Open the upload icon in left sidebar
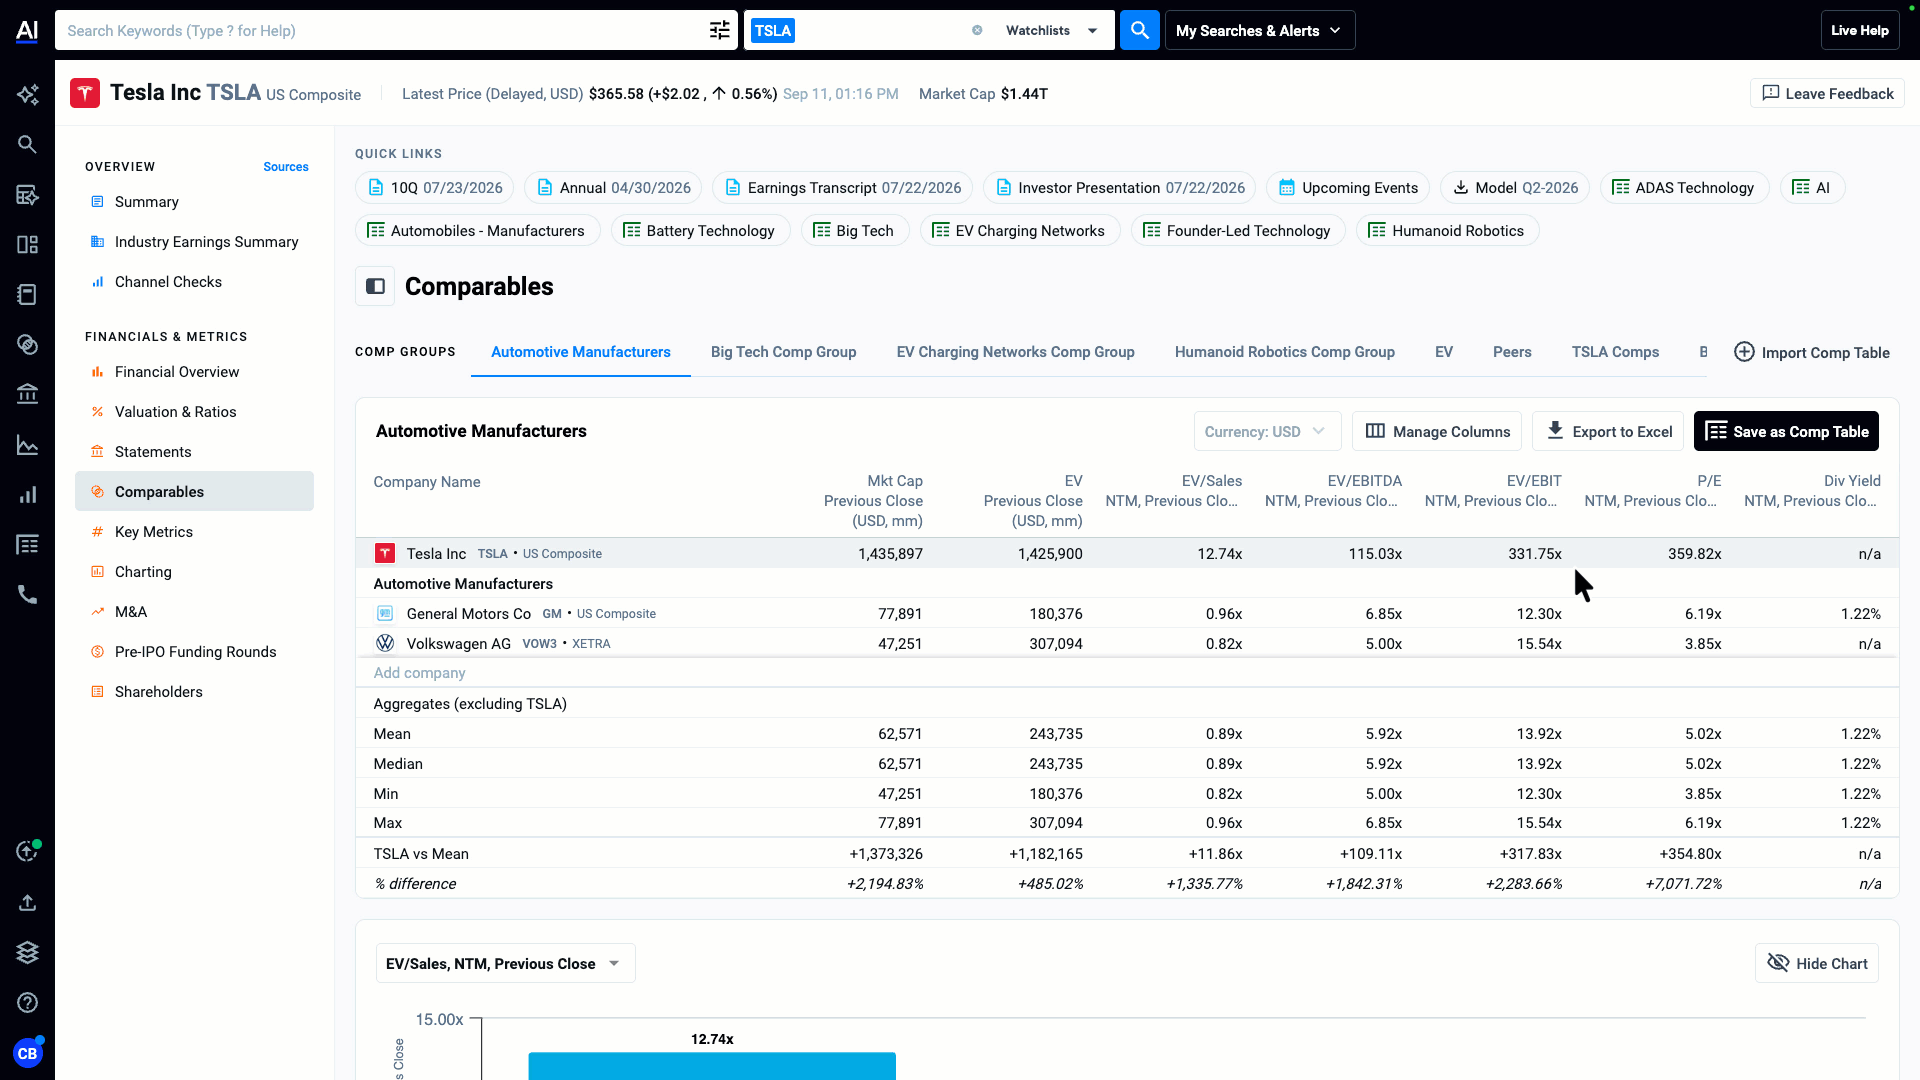1920x1080 pixels. click(x=27, y=903)
